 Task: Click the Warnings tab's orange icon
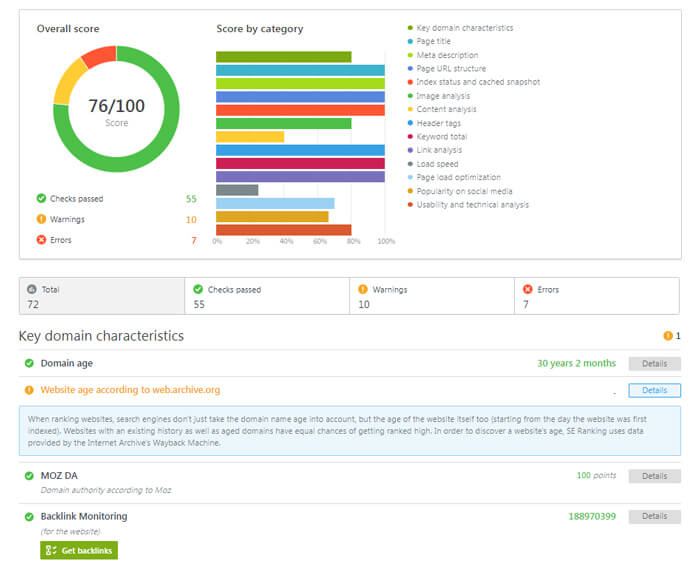coord(363,289)
